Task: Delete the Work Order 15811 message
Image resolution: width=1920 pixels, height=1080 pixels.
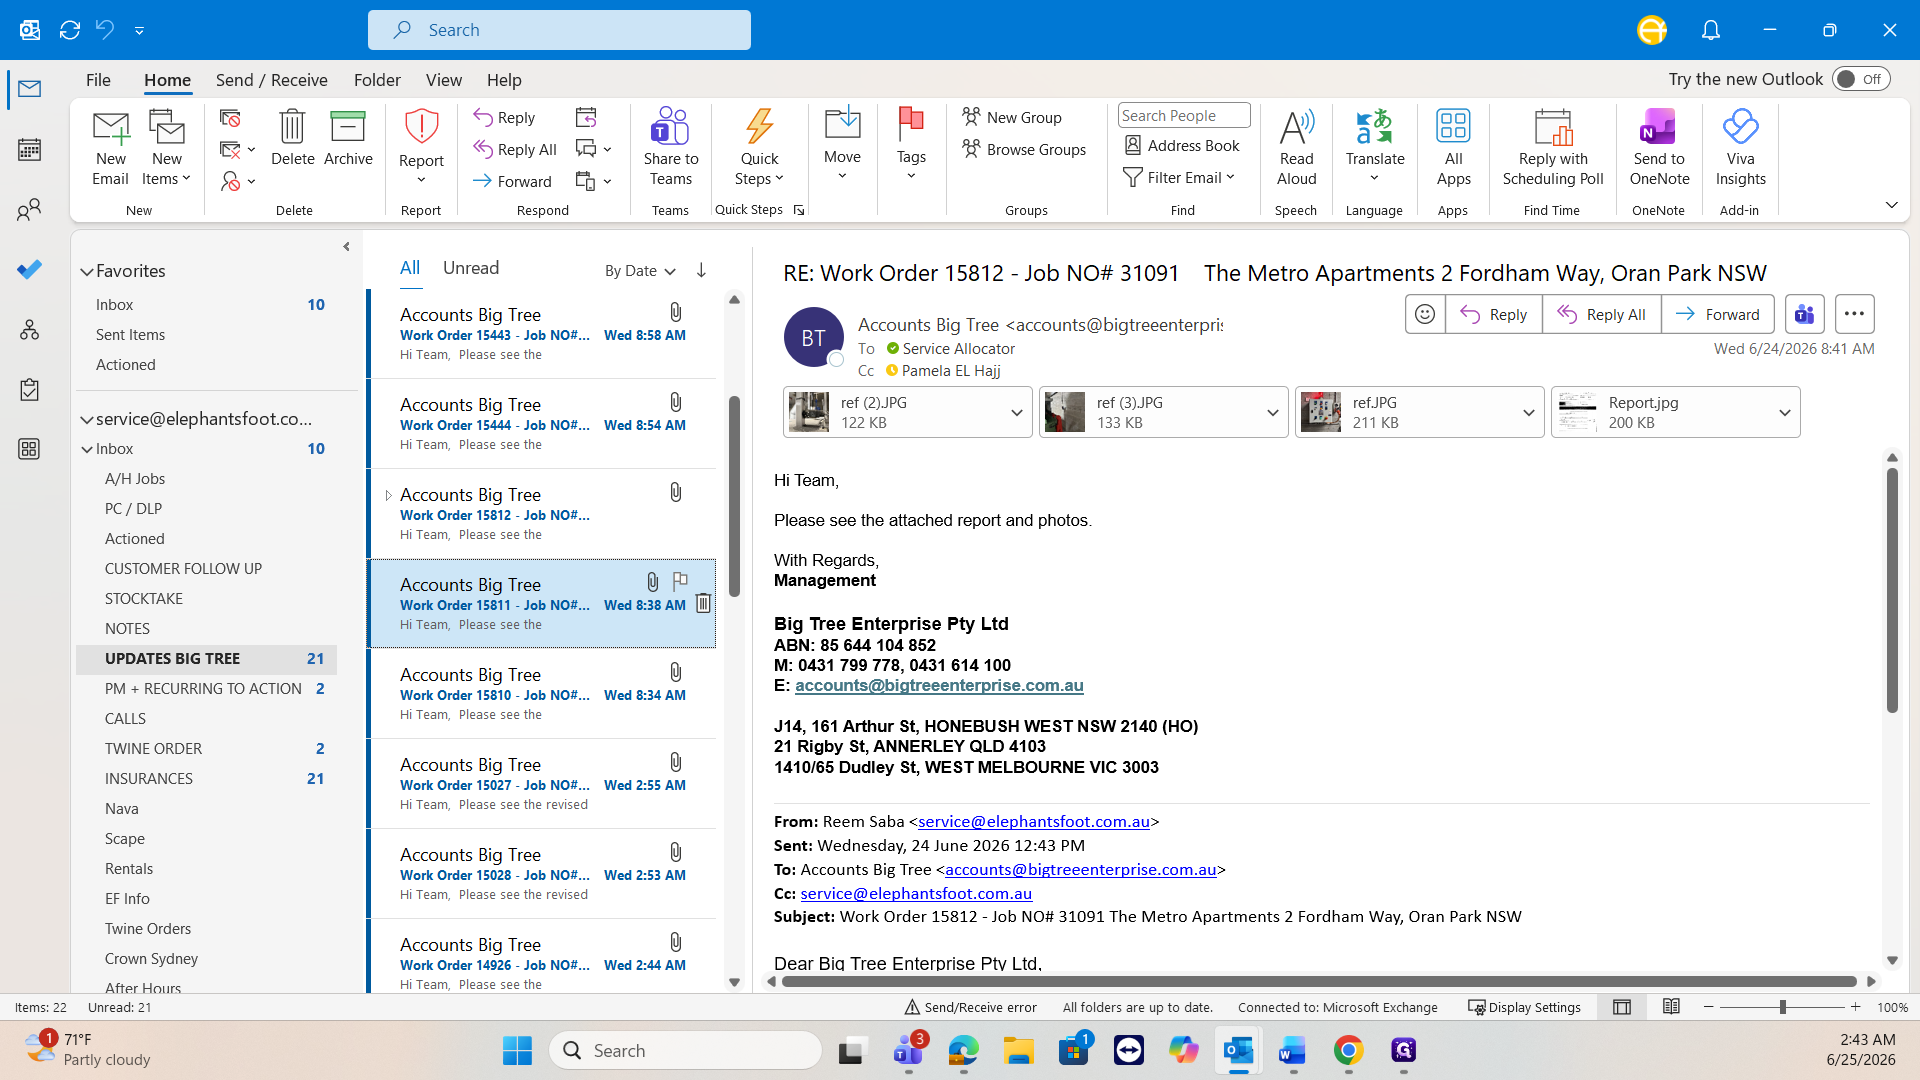Action: click(x=703, y=603)
